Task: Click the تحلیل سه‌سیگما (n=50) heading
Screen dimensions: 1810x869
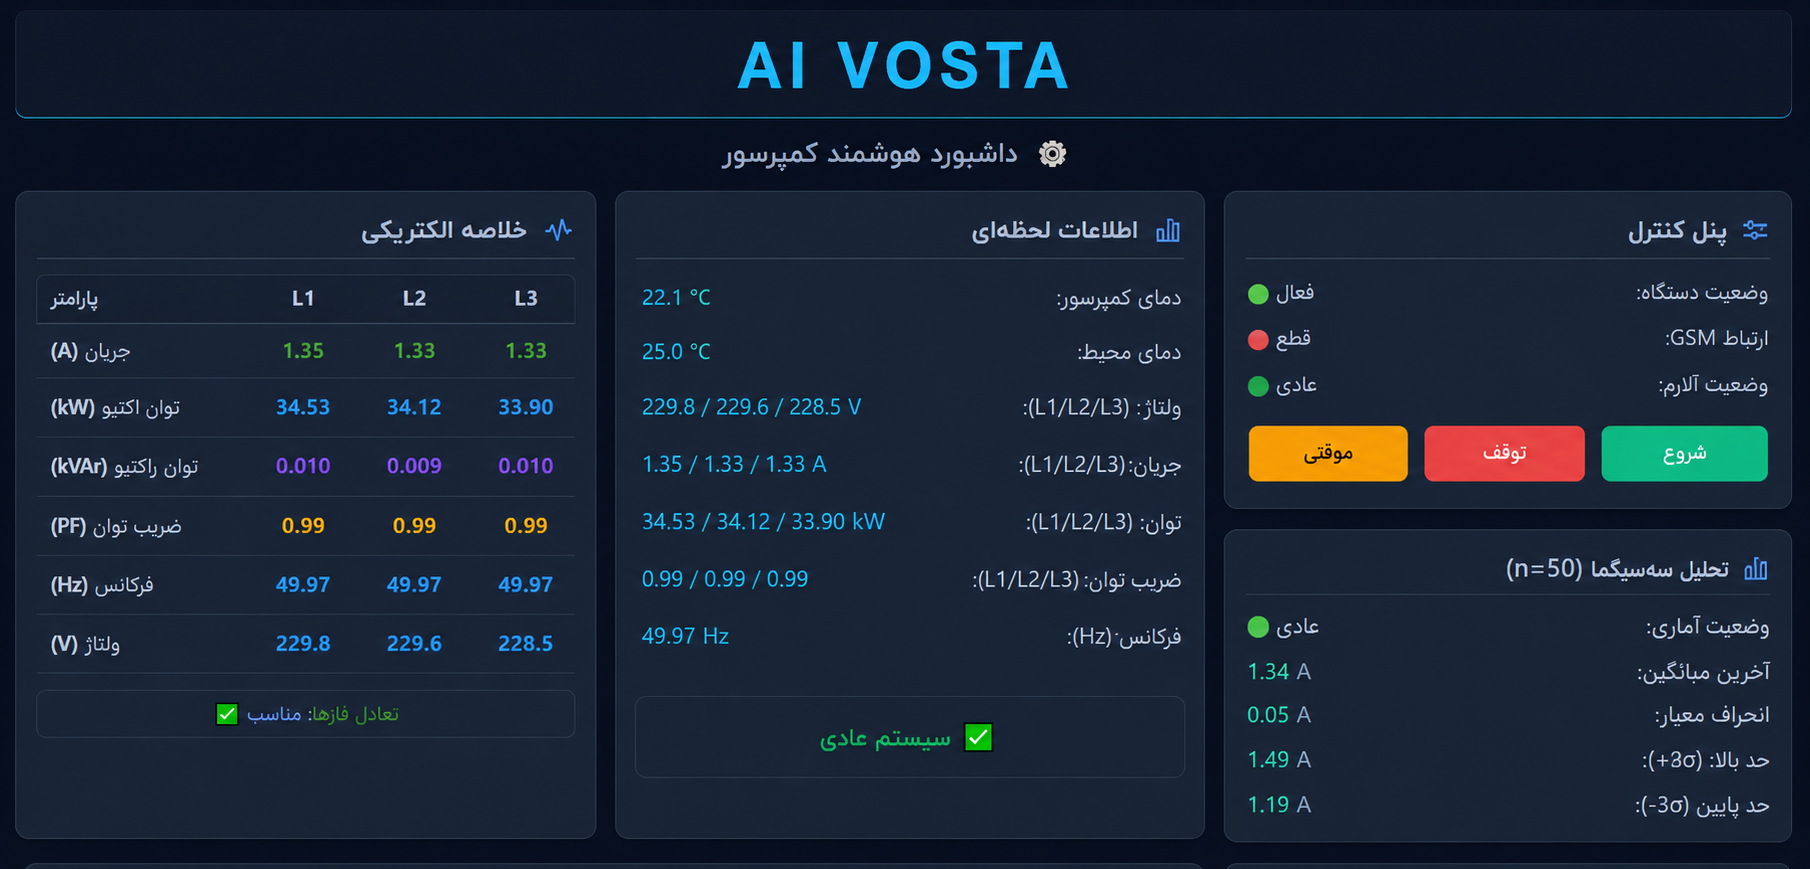Action: [1617, 569]
